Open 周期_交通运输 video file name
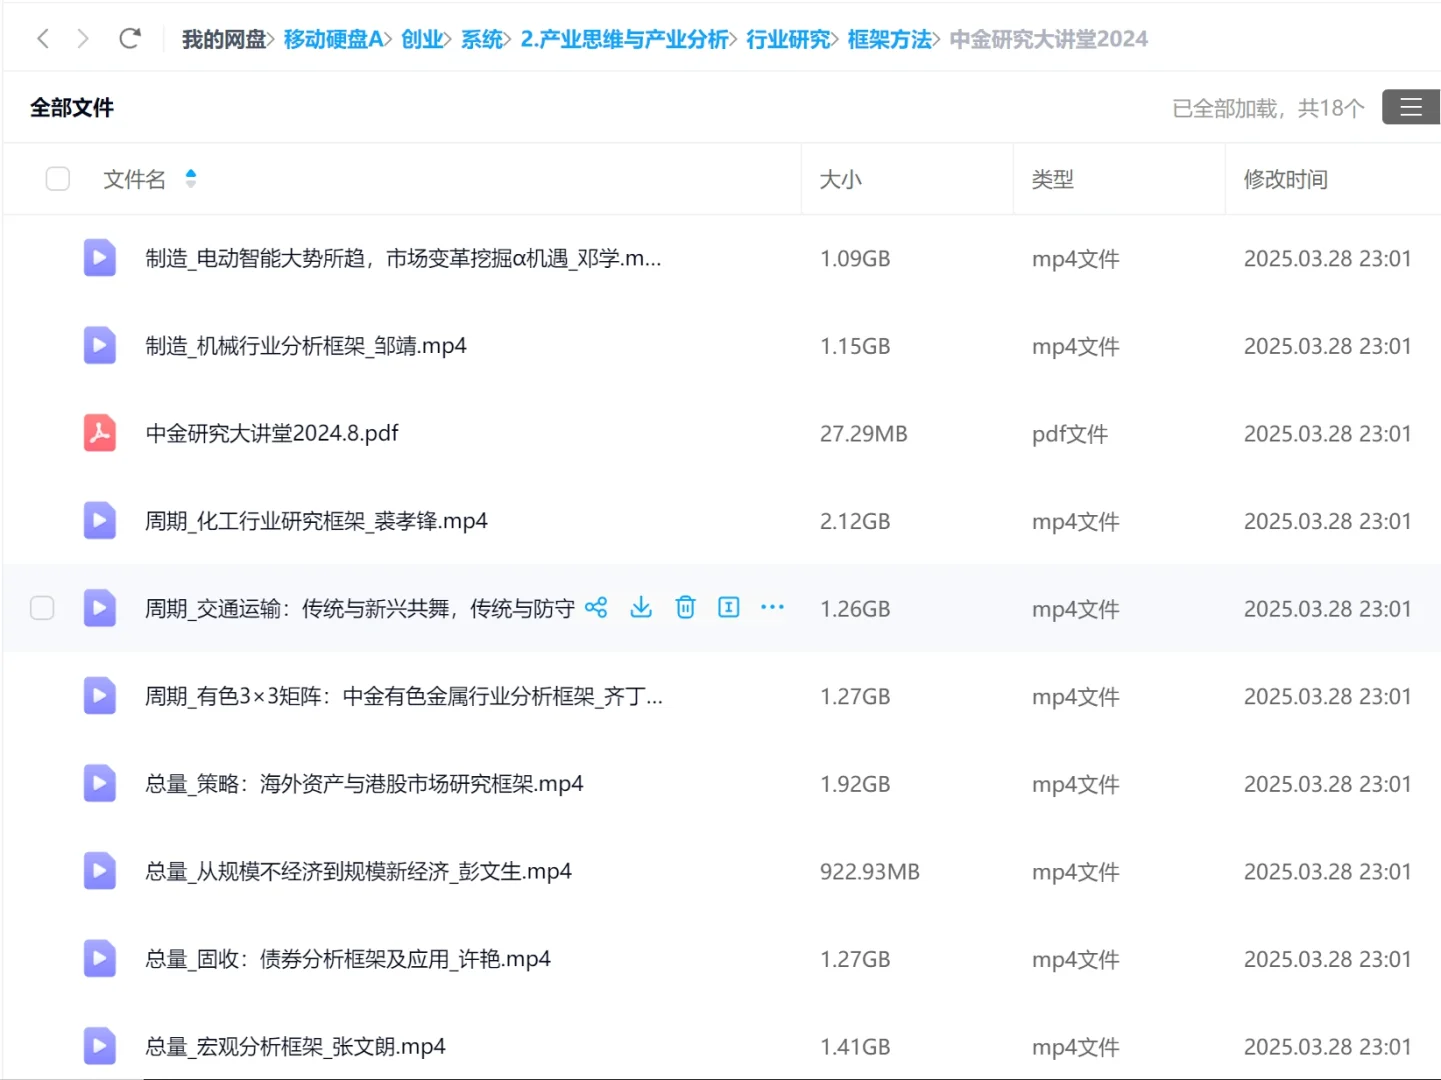The image size is (1441, 1080). tap(360, 608)
